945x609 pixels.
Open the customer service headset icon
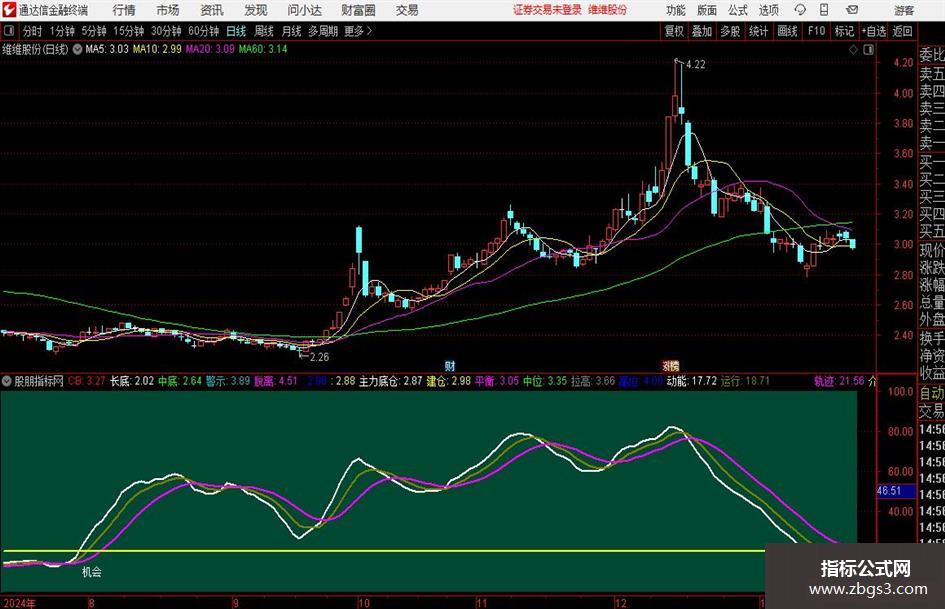[800, 10]
